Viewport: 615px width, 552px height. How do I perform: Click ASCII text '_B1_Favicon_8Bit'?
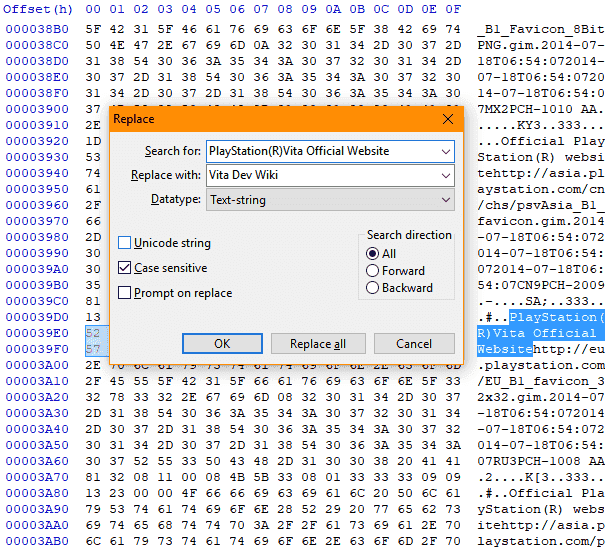coord(541,29)
